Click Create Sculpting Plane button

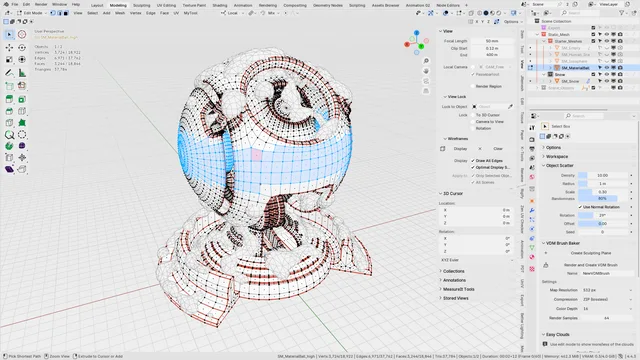[x=591, y=253]
